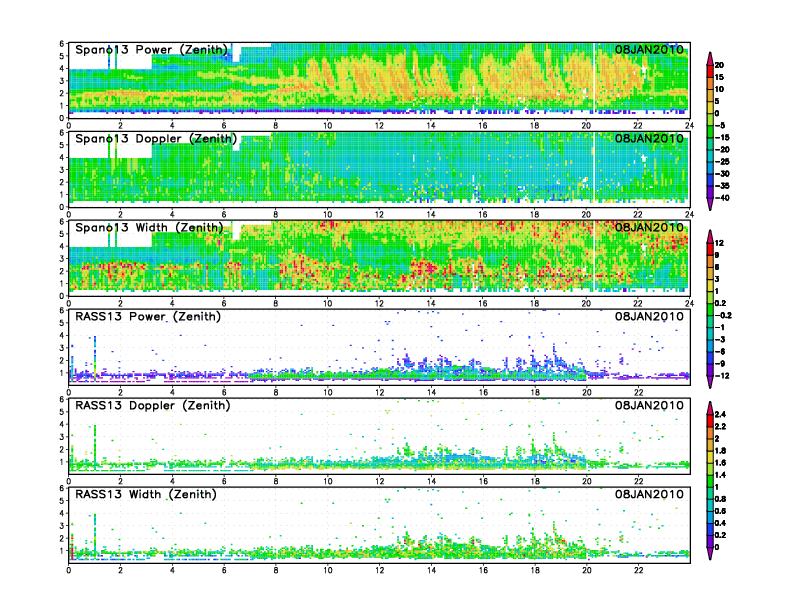This screenshot has height=612, width=792.
Task: Click hour 22 tick under RASS13 Width plot
Action: coord(638,570)
